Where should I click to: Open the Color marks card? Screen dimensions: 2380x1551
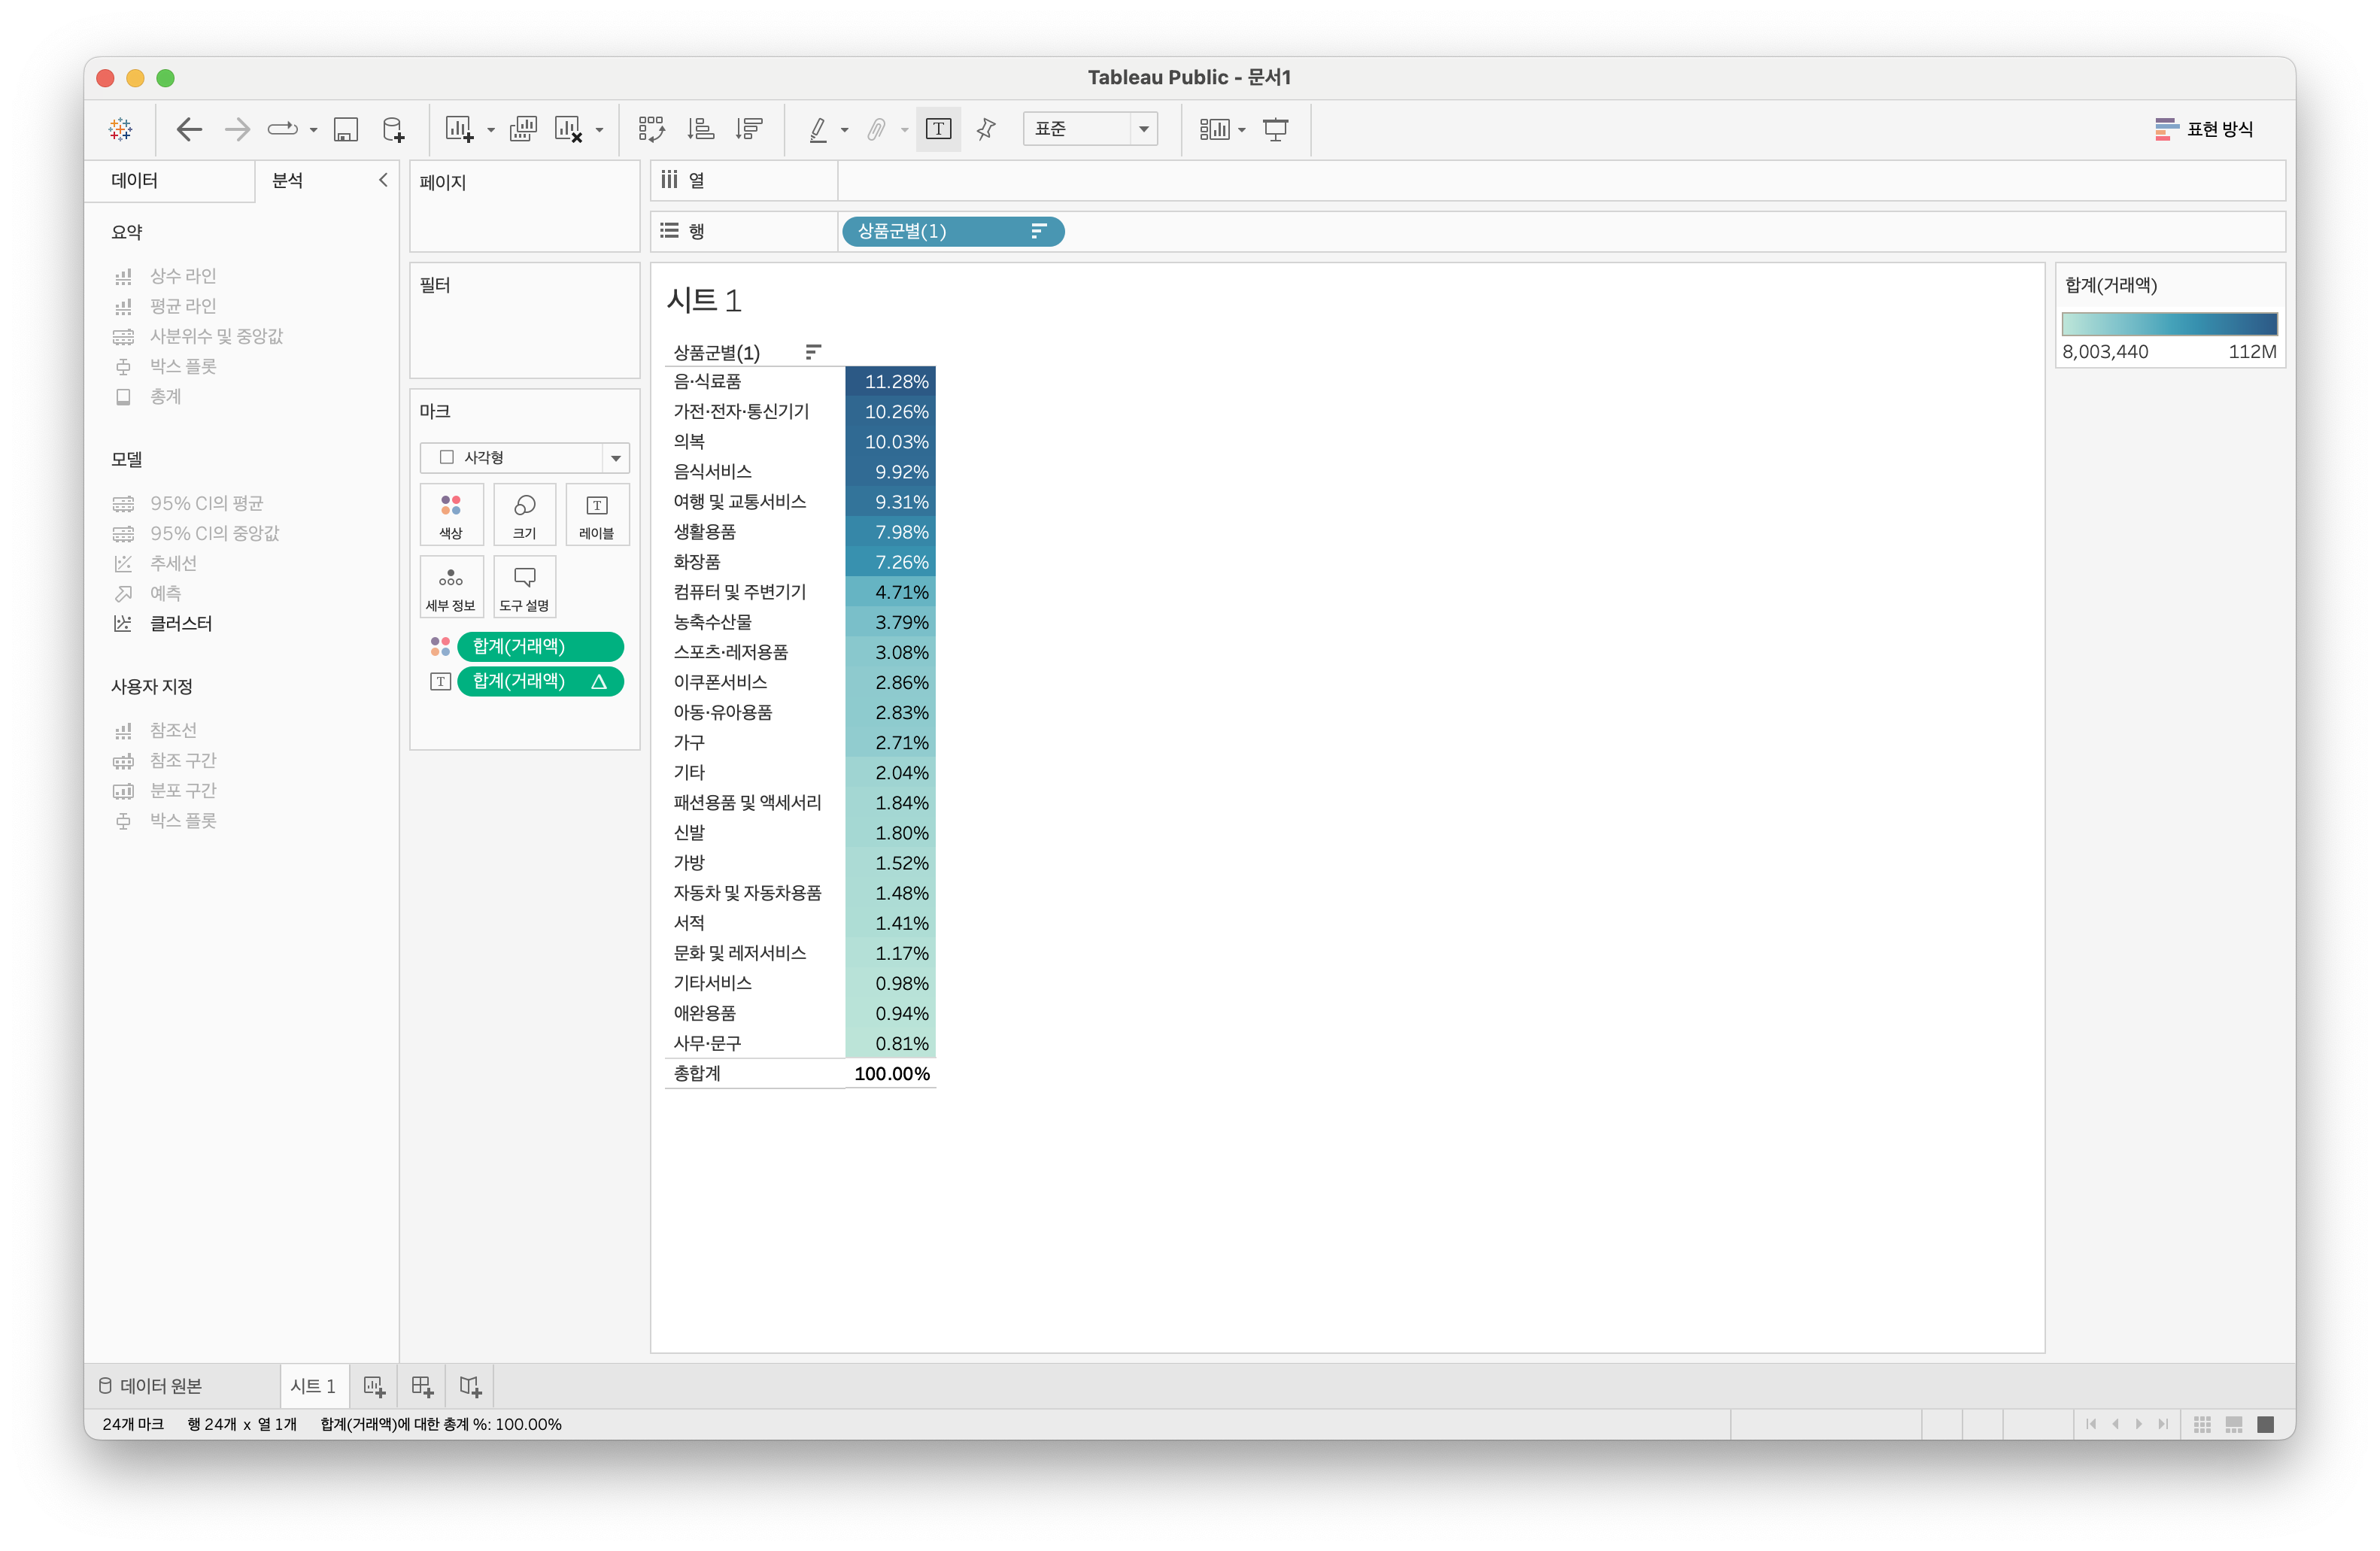pyautogui.click(x=451, y=514)
